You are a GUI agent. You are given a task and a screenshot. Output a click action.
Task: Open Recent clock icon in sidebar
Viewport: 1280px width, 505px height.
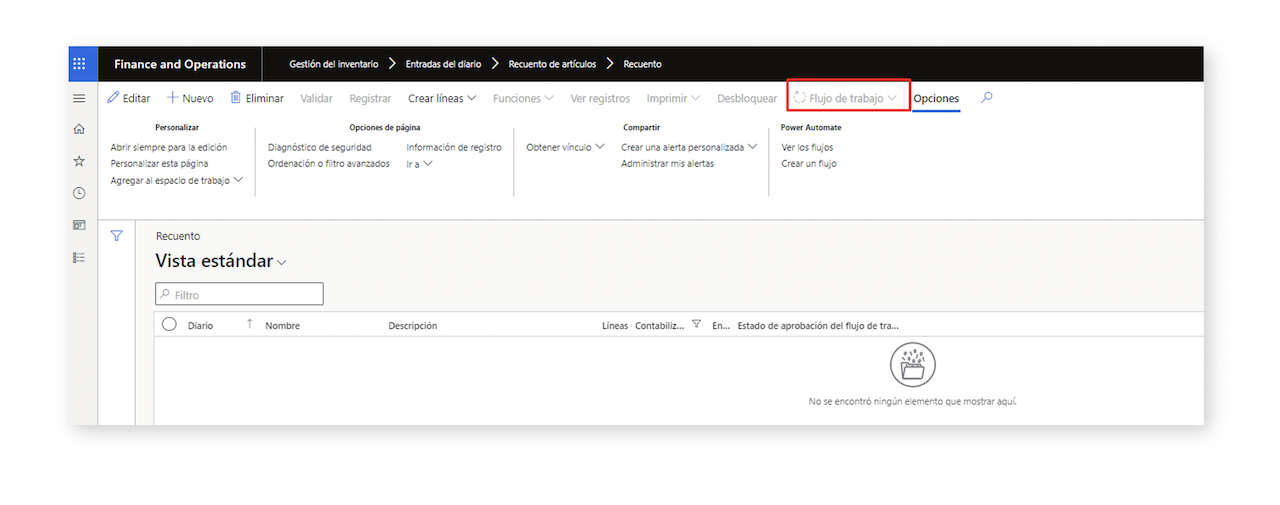click(x=79, y=193)
